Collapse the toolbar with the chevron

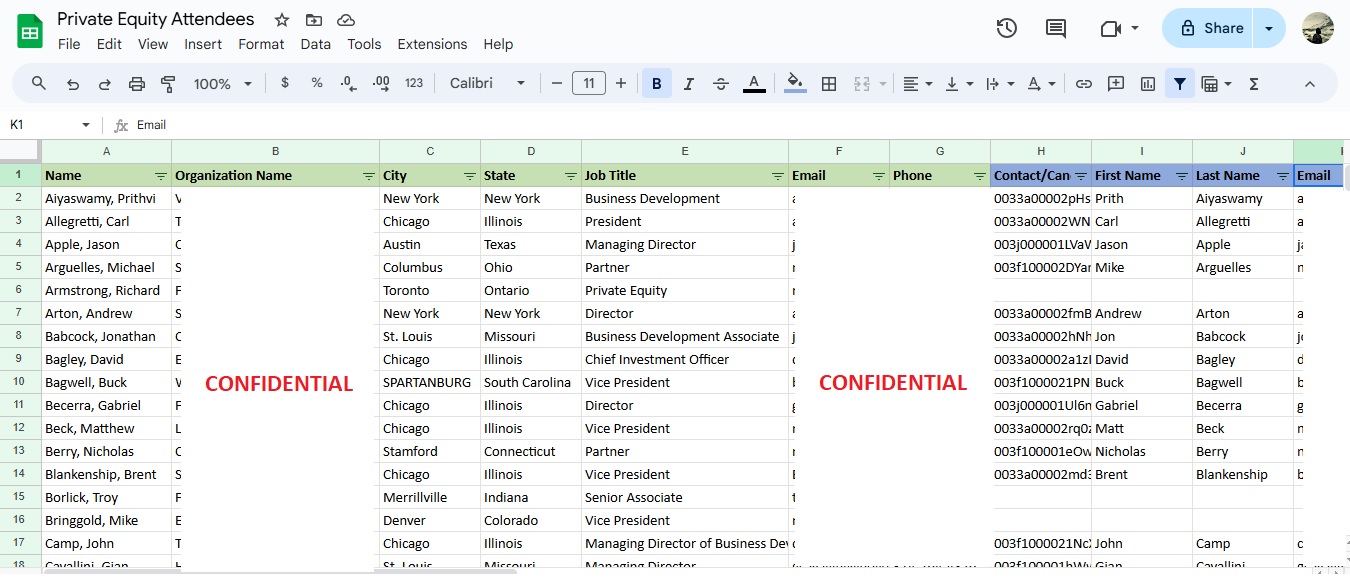coord(1310,84)
